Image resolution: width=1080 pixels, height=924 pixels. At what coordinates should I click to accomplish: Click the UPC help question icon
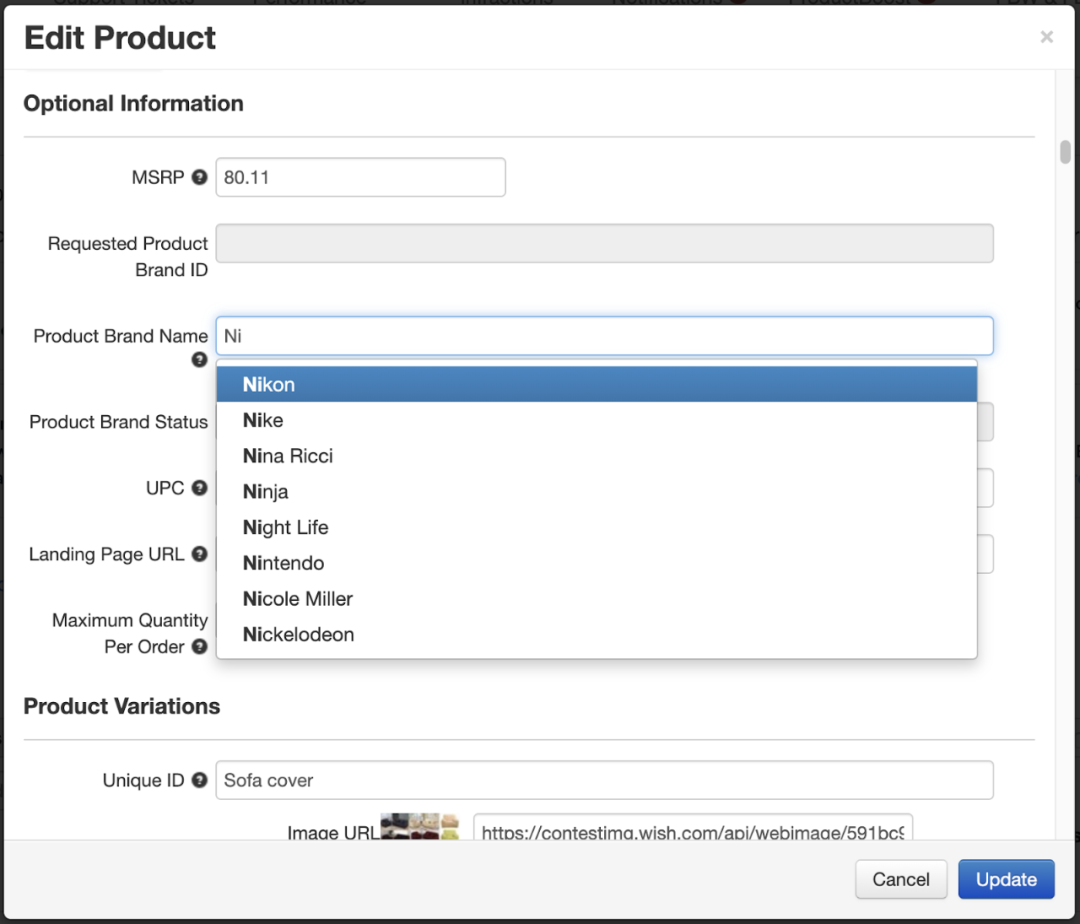click(x=200, y=488)
